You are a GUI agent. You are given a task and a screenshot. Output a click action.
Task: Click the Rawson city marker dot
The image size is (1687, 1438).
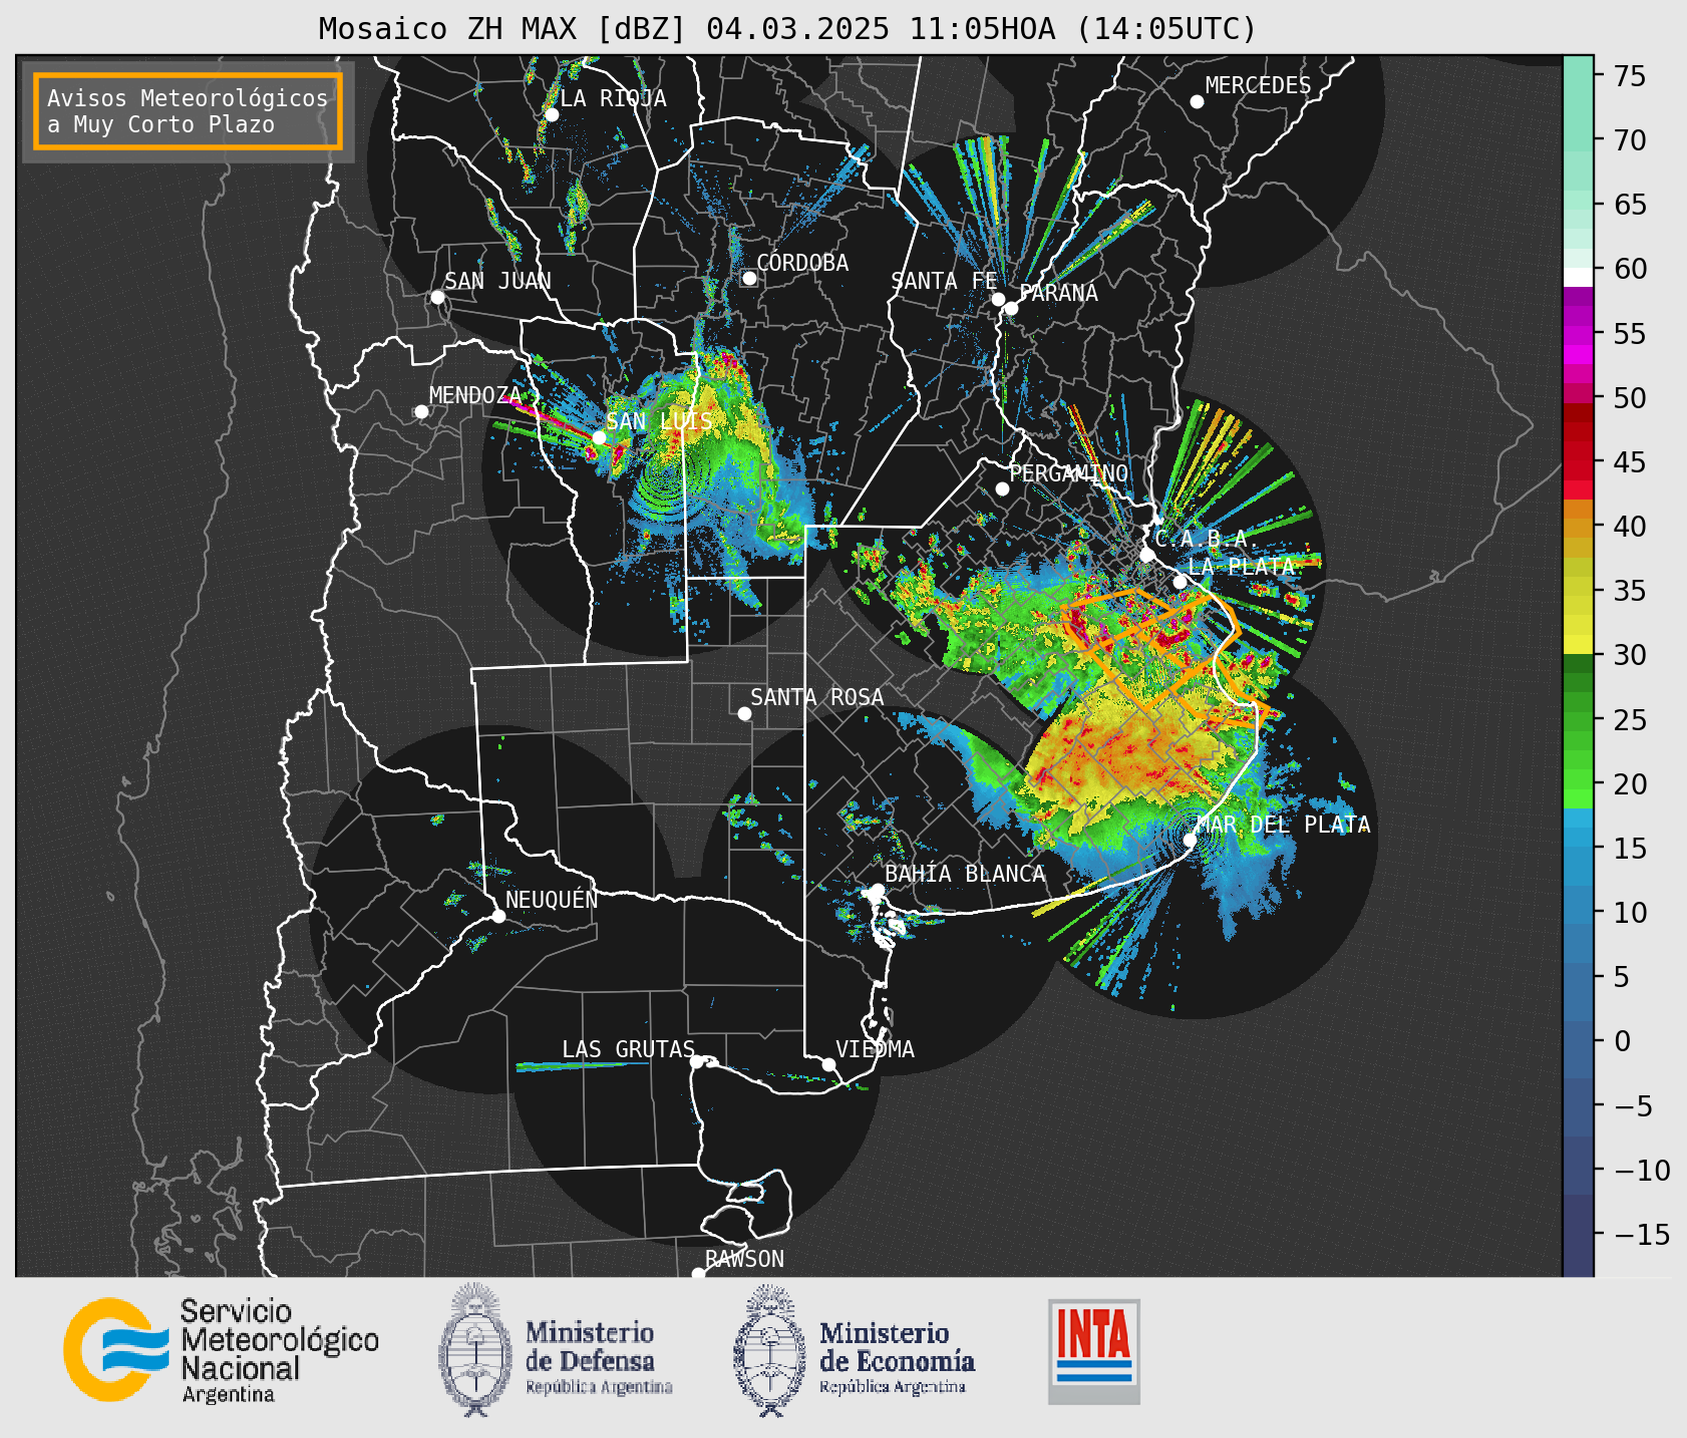click(698, 1273)
